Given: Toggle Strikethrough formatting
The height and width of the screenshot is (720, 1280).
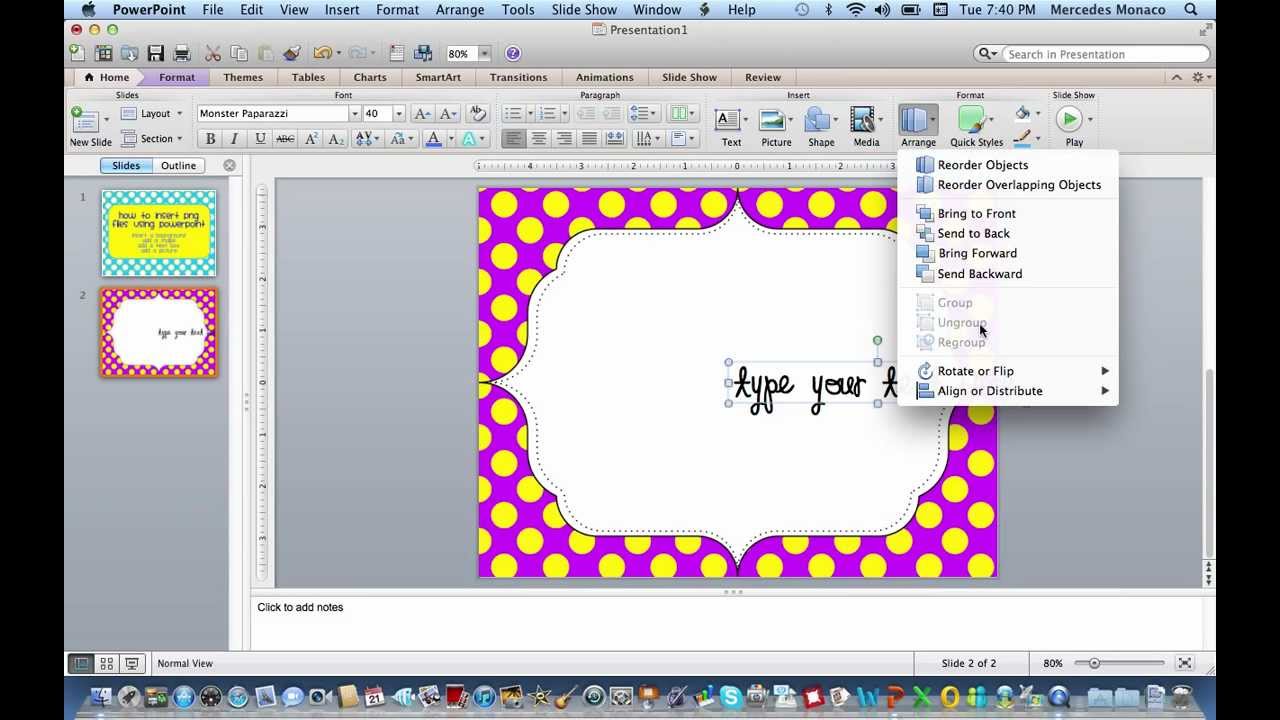Looking at the screenshot, I should [285, 139].
